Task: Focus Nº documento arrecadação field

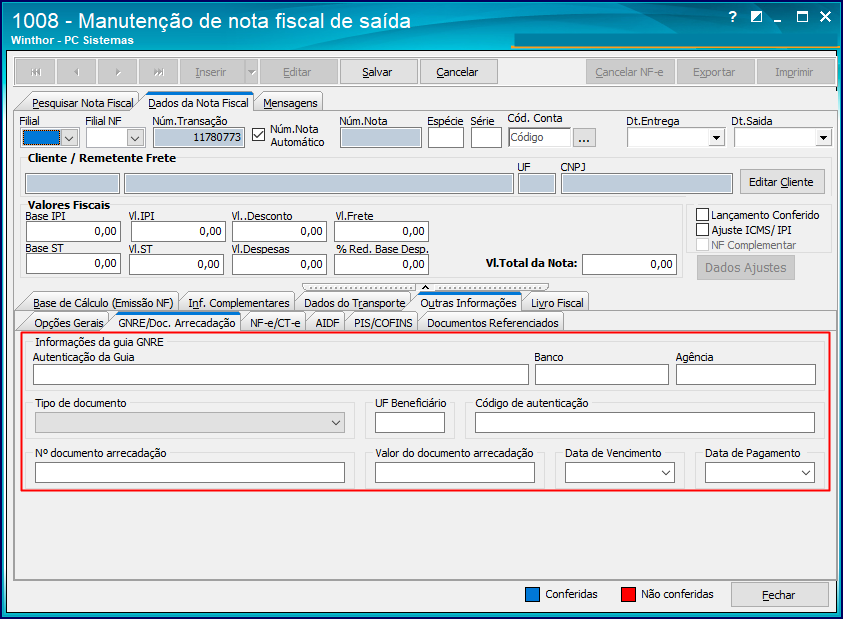Action: 190,473
